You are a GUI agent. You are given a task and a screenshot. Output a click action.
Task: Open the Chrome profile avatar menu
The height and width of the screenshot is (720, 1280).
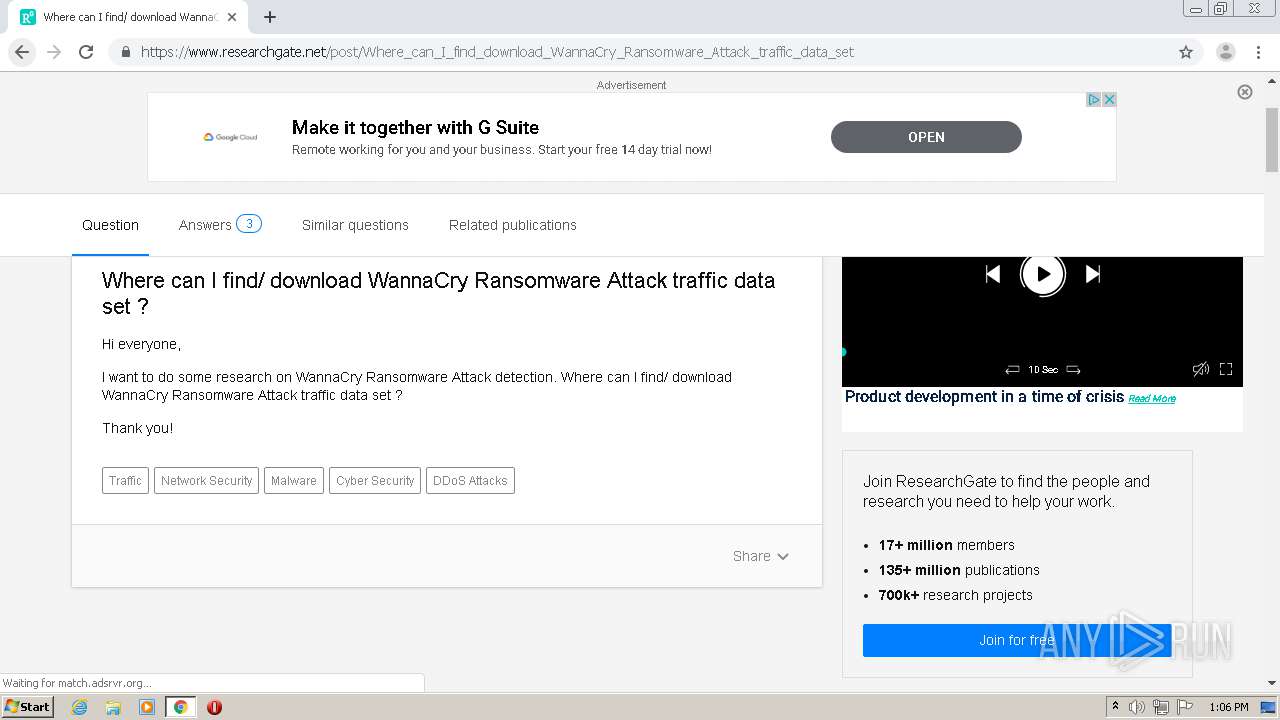[x=1225, y=52]
